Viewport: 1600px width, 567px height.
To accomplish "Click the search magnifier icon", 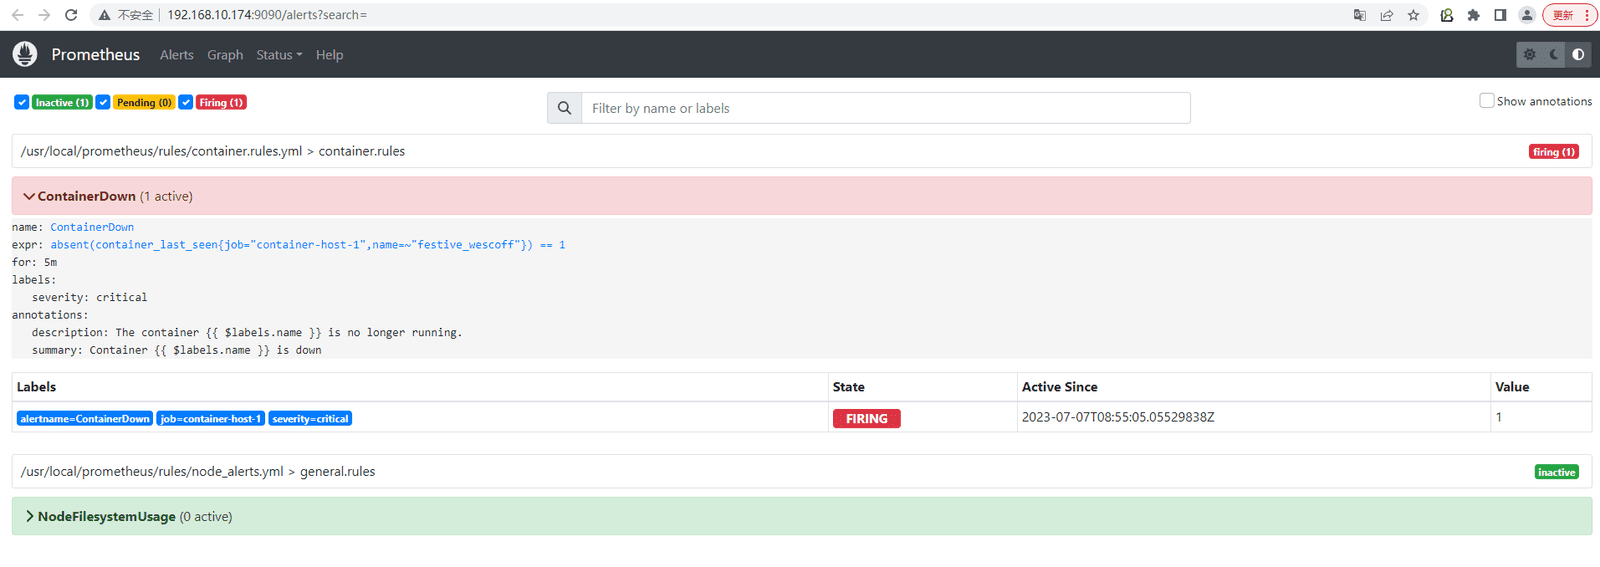I will (564, 108).
